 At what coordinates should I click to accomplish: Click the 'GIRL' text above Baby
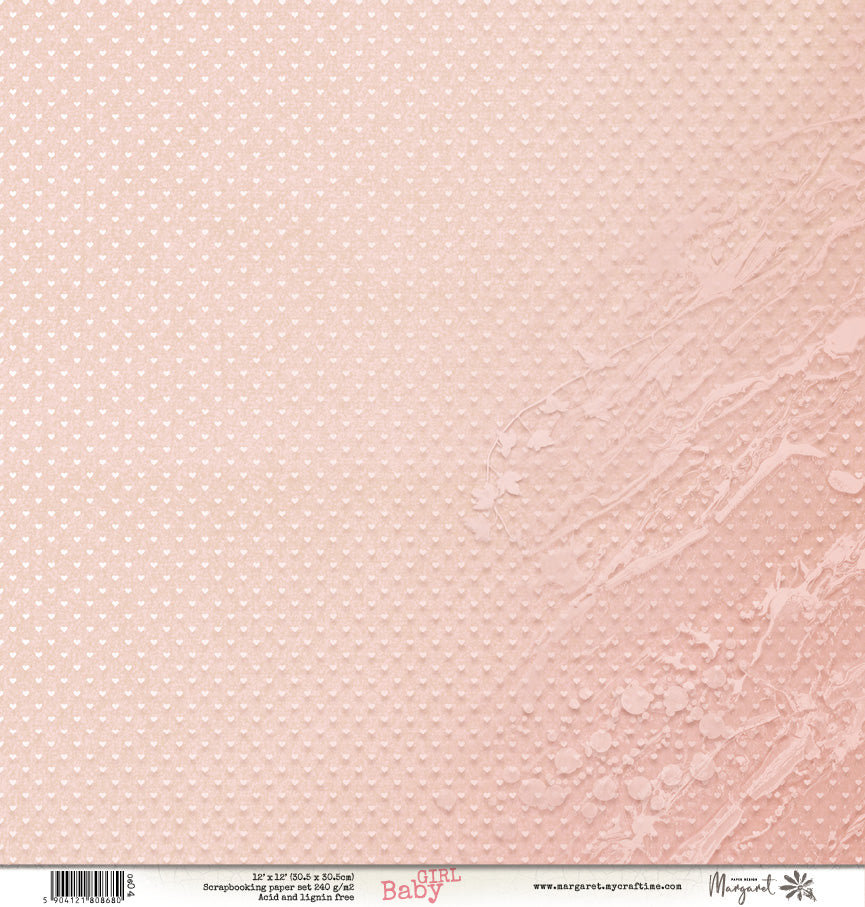[x=438, y=876]
